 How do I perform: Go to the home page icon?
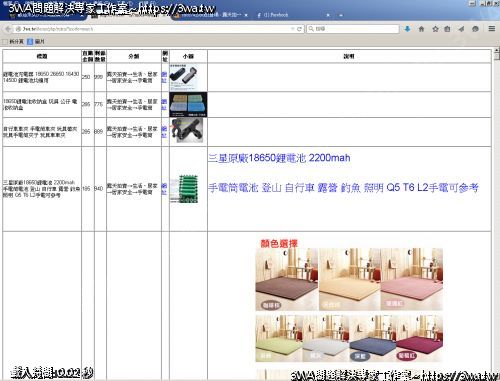[x=421, y=29]
